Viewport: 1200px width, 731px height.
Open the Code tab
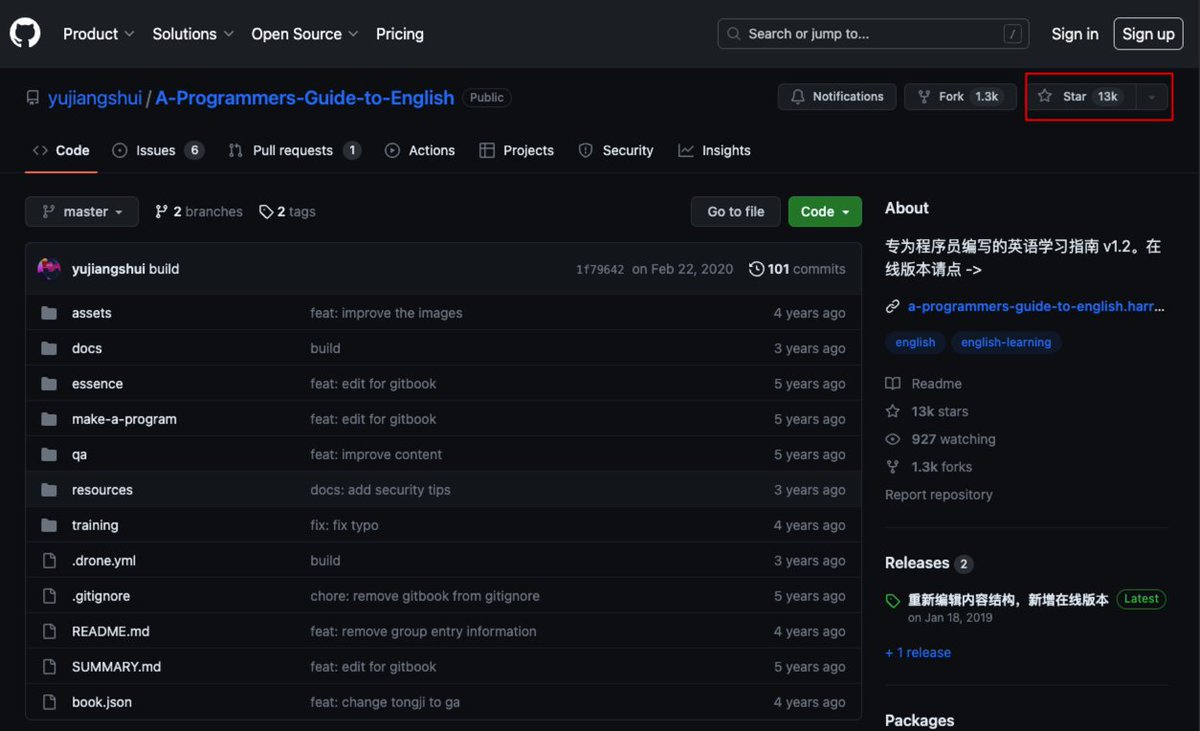coord(61,151)
